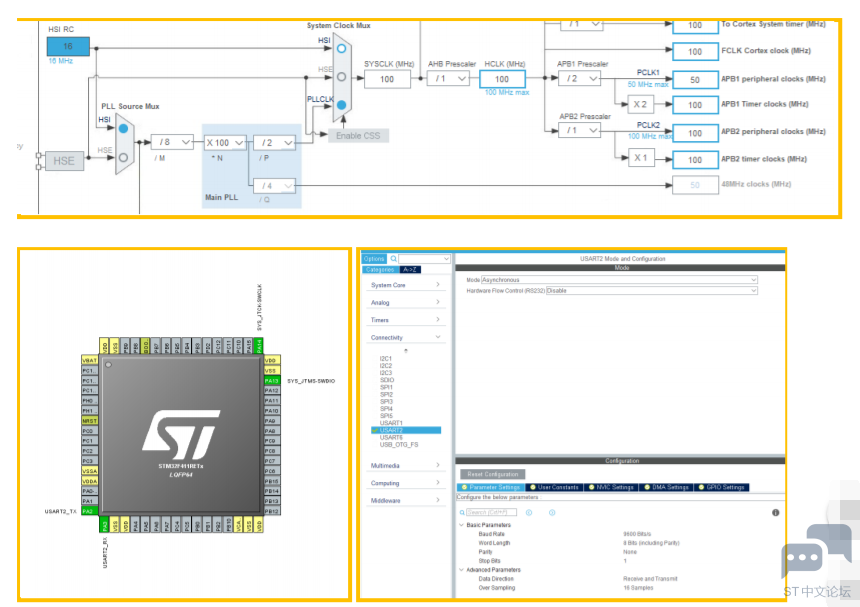Click pin PA12 on the chip
Image resolution: width=860 pixels, height=607 pixels.
click(272, 390)
